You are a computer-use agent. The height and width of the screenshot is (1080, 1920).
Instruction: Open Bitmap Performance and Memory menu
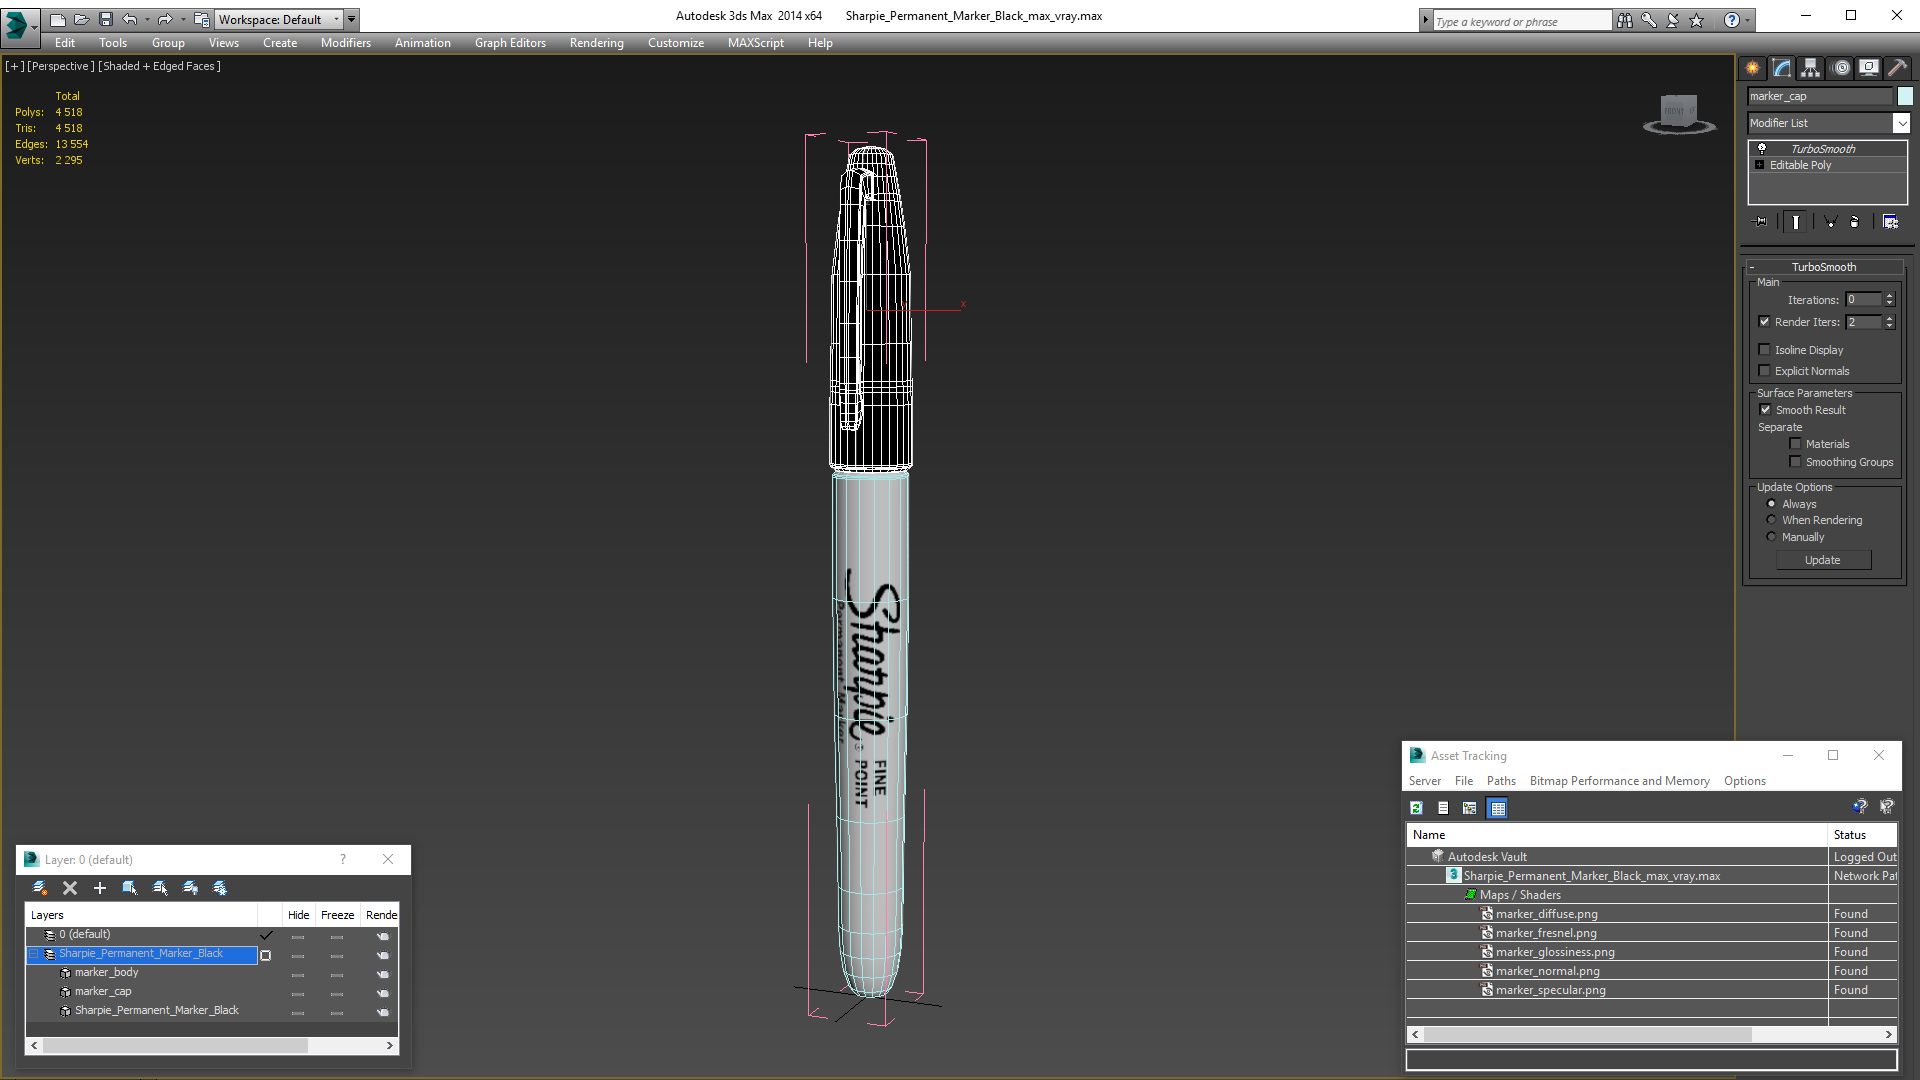(x=1620, y=781)
